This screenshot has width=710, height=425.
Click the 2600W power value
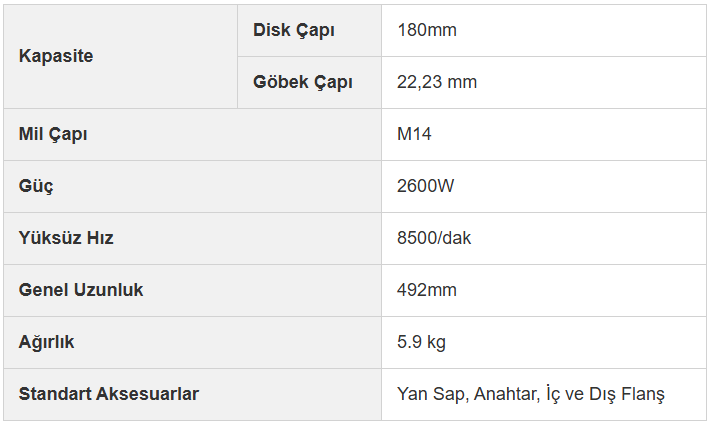pos(425,186)
